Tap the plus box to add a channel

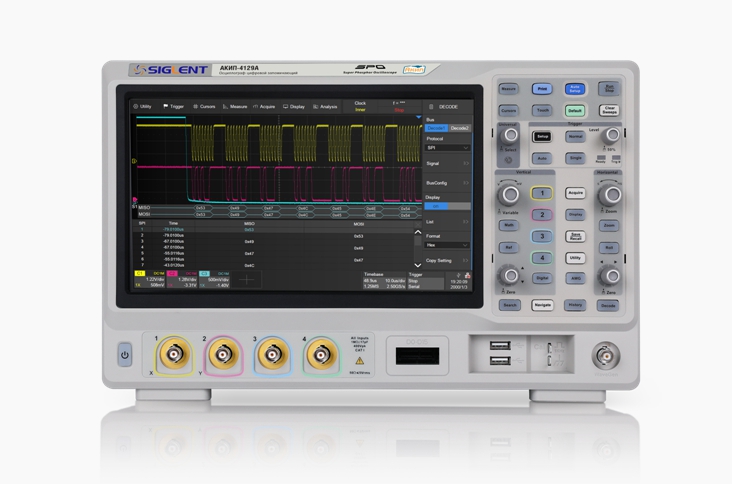point(246,280)
